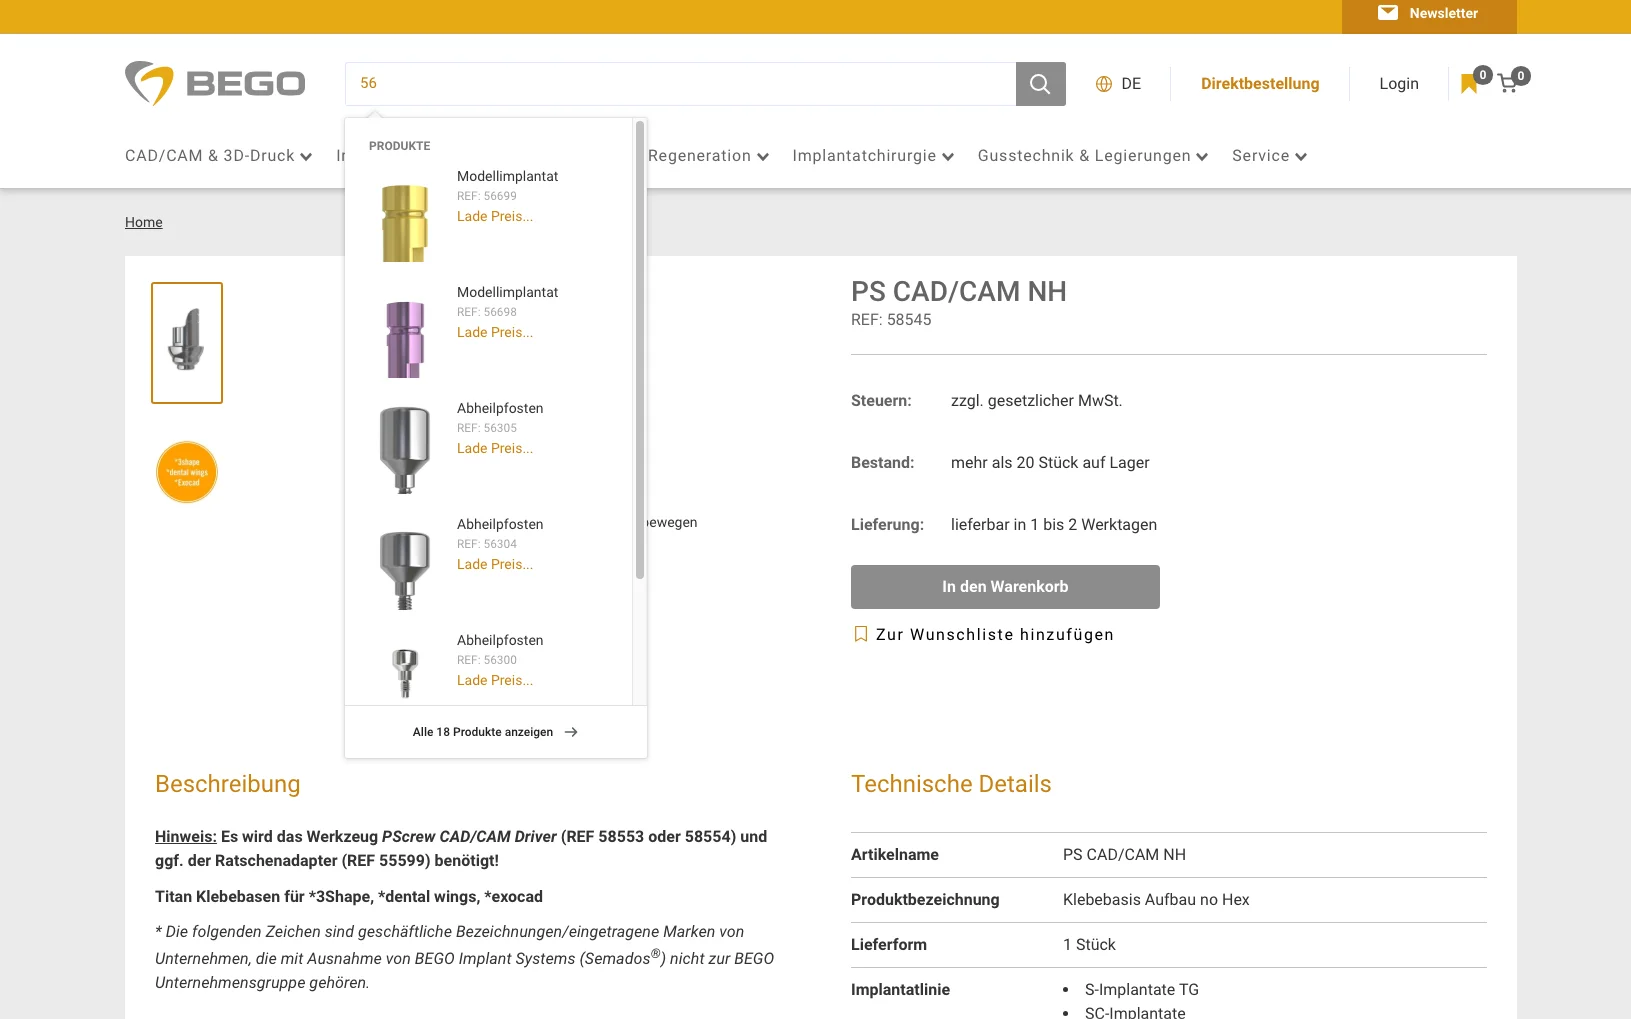Click Lade Preis under REF 56305
This screenshot has width=1631, height=1019.
(x=495, y=448)
